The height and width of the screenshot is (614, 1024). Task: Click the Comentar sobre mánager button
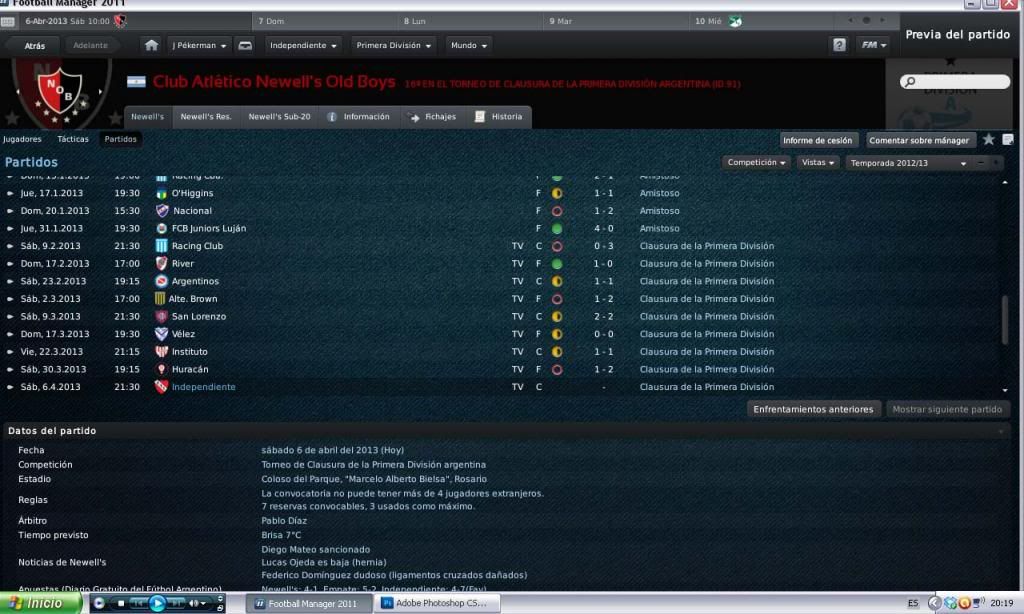(919, 140)
